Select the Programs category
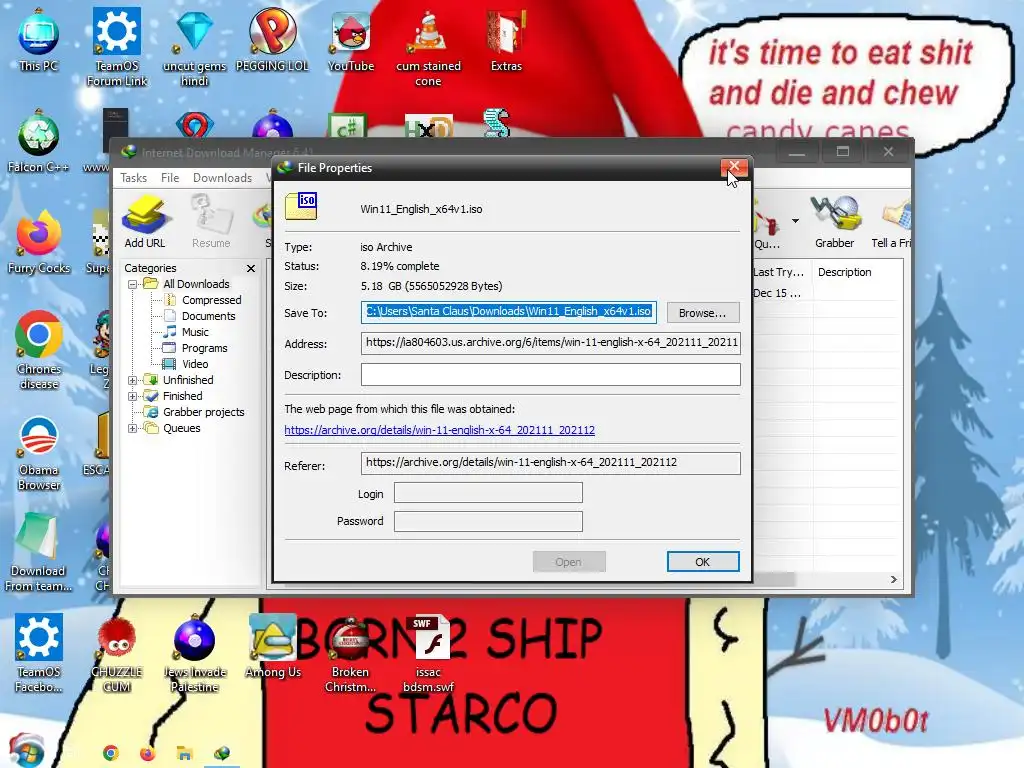Viewport: 1024px width, 768px height. [204, 348]
